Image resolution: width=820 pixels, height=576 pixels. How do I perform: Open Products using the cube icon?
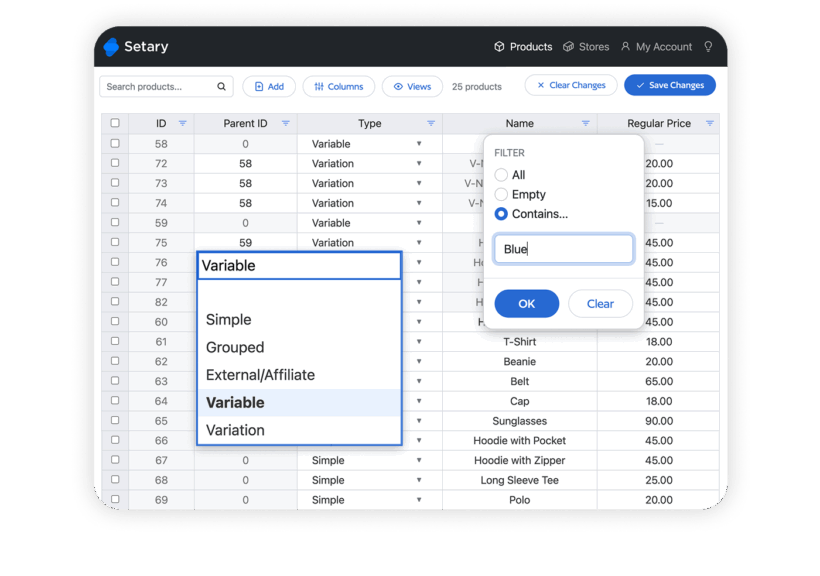[x=497, y=46]
